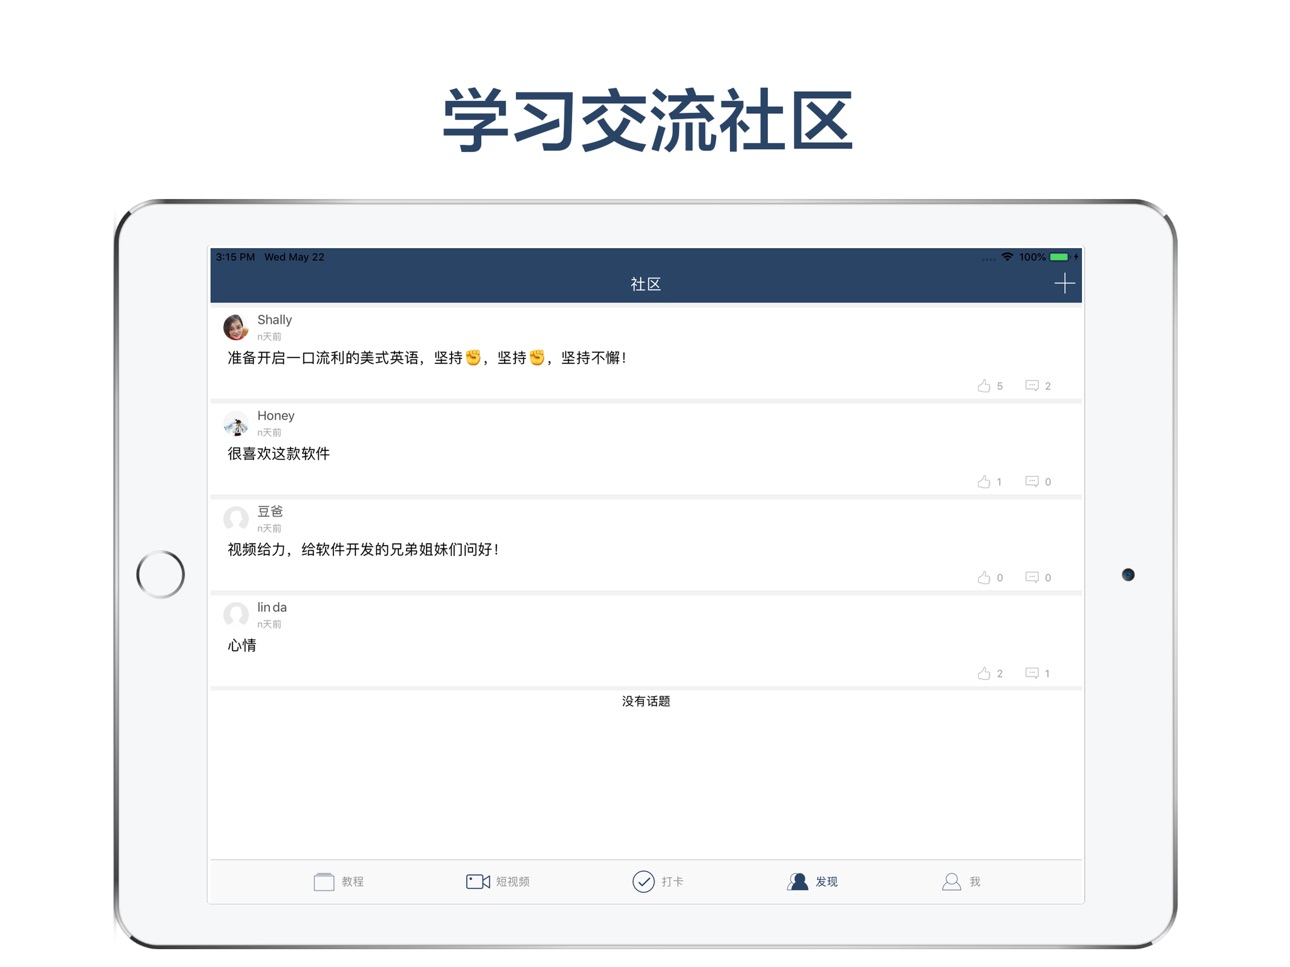Tap the plus icon to create post
The width and height of the screenshot is (1290, 967).
[x=1064, y=284]
